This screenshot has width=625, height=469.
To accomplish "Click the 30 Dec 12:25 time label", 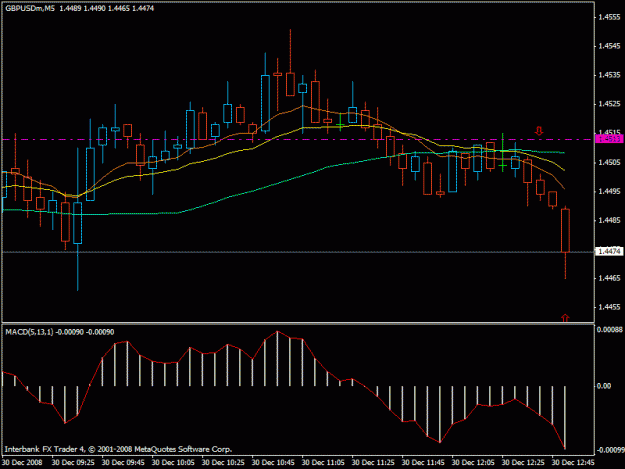I will pos(523,463).
